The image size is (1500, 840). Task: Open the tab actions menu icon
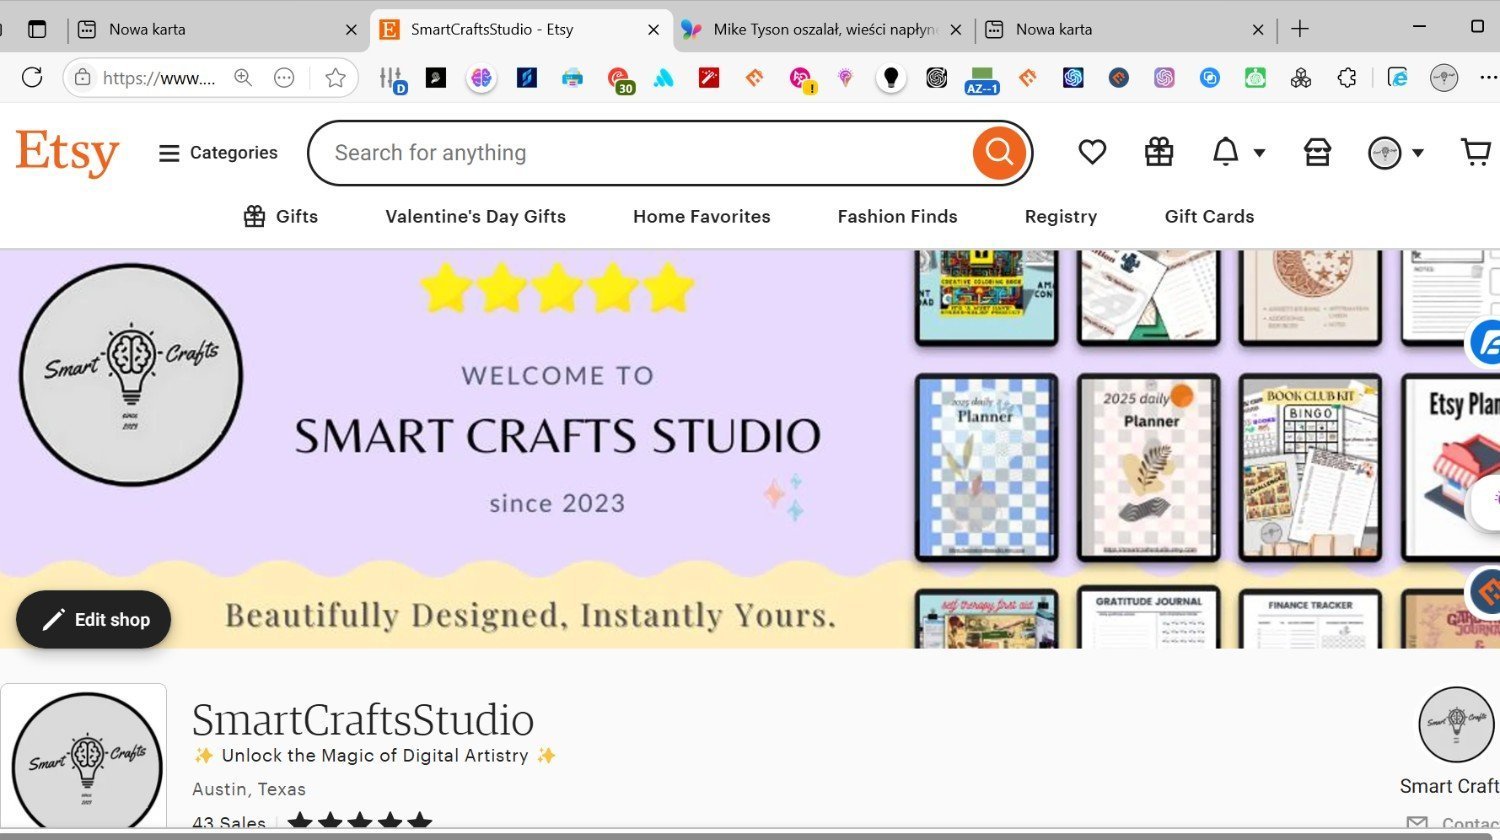click(x=37, y=29)
